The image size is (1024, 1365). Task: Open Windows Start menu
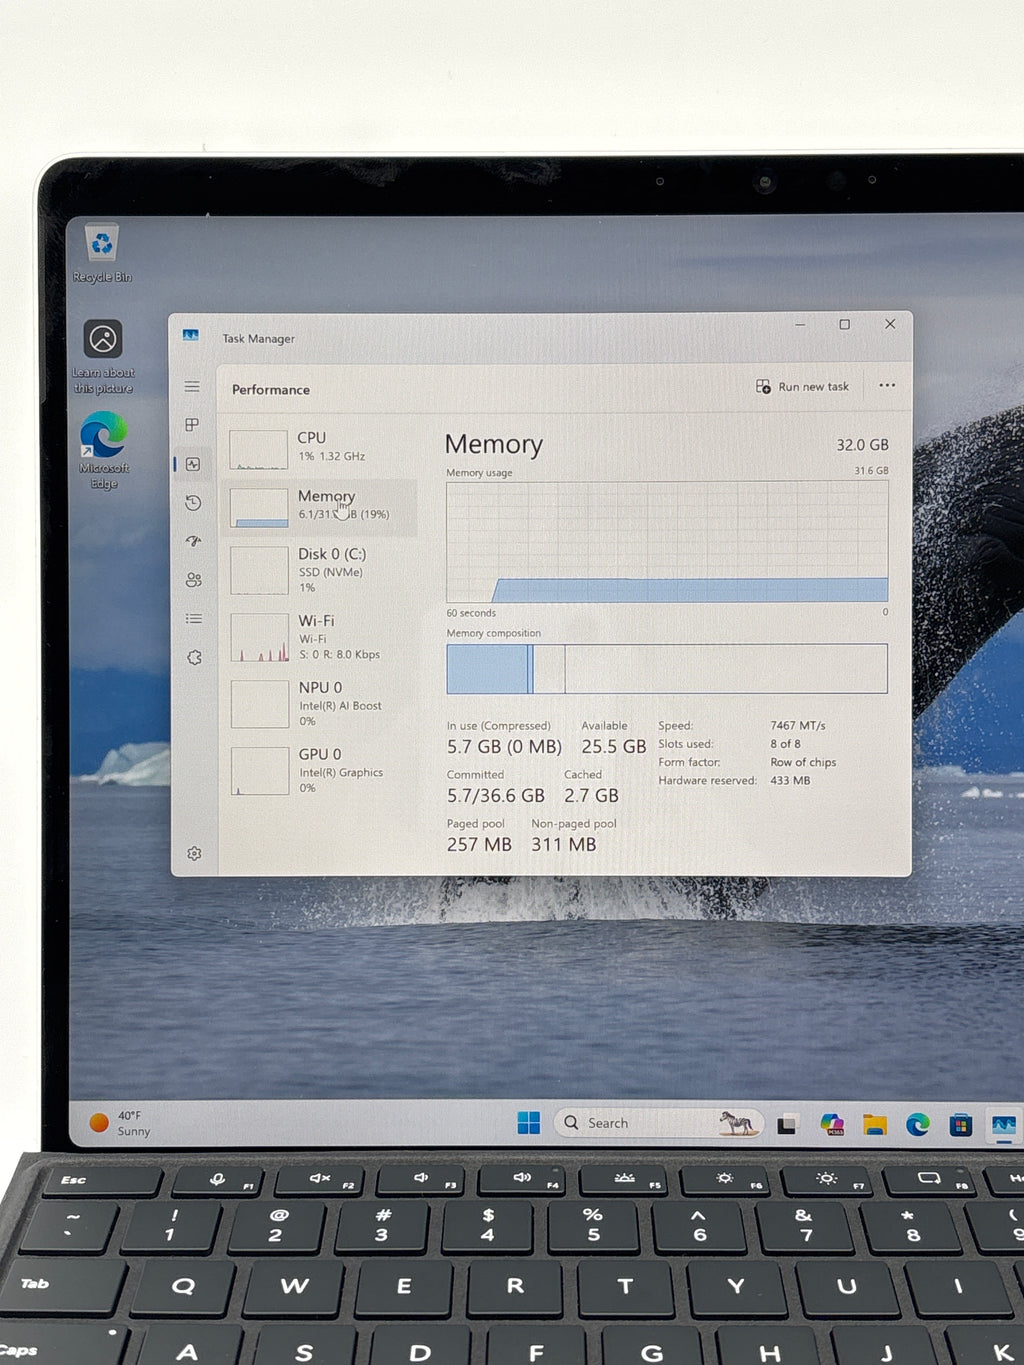click(529, 1123)
